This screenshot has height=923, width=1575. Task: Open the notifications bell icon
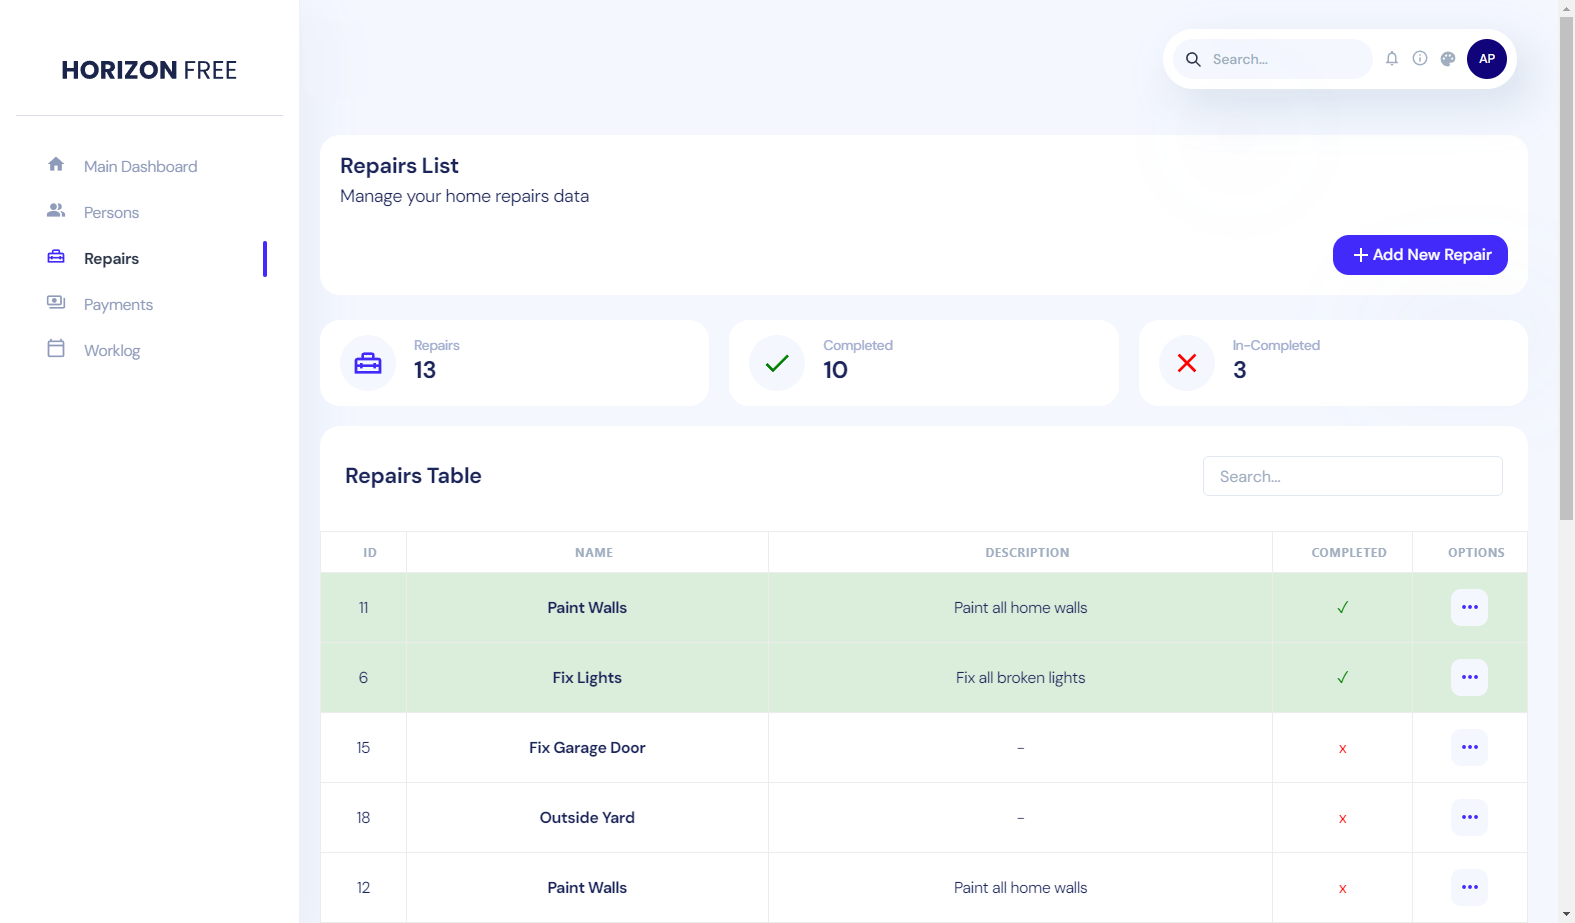click(x=1391, y=59)
